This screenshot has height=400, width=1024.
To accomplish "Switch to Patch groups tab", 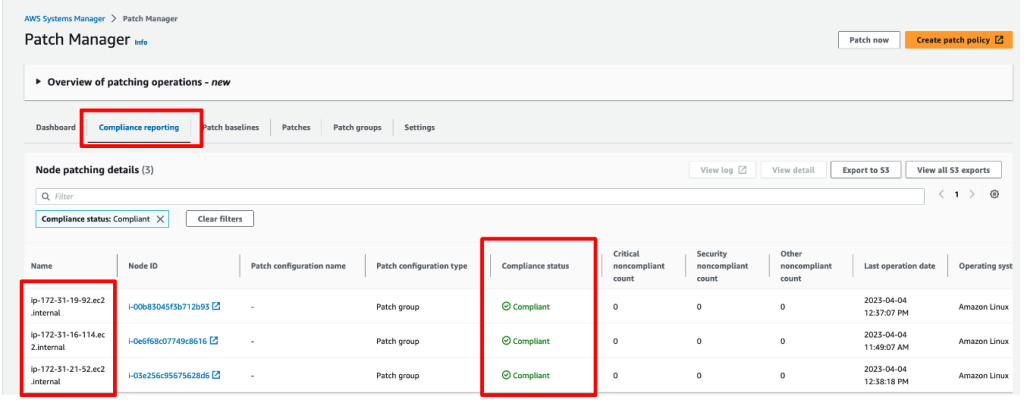I will pyautogui.click(x=357, y=127).
